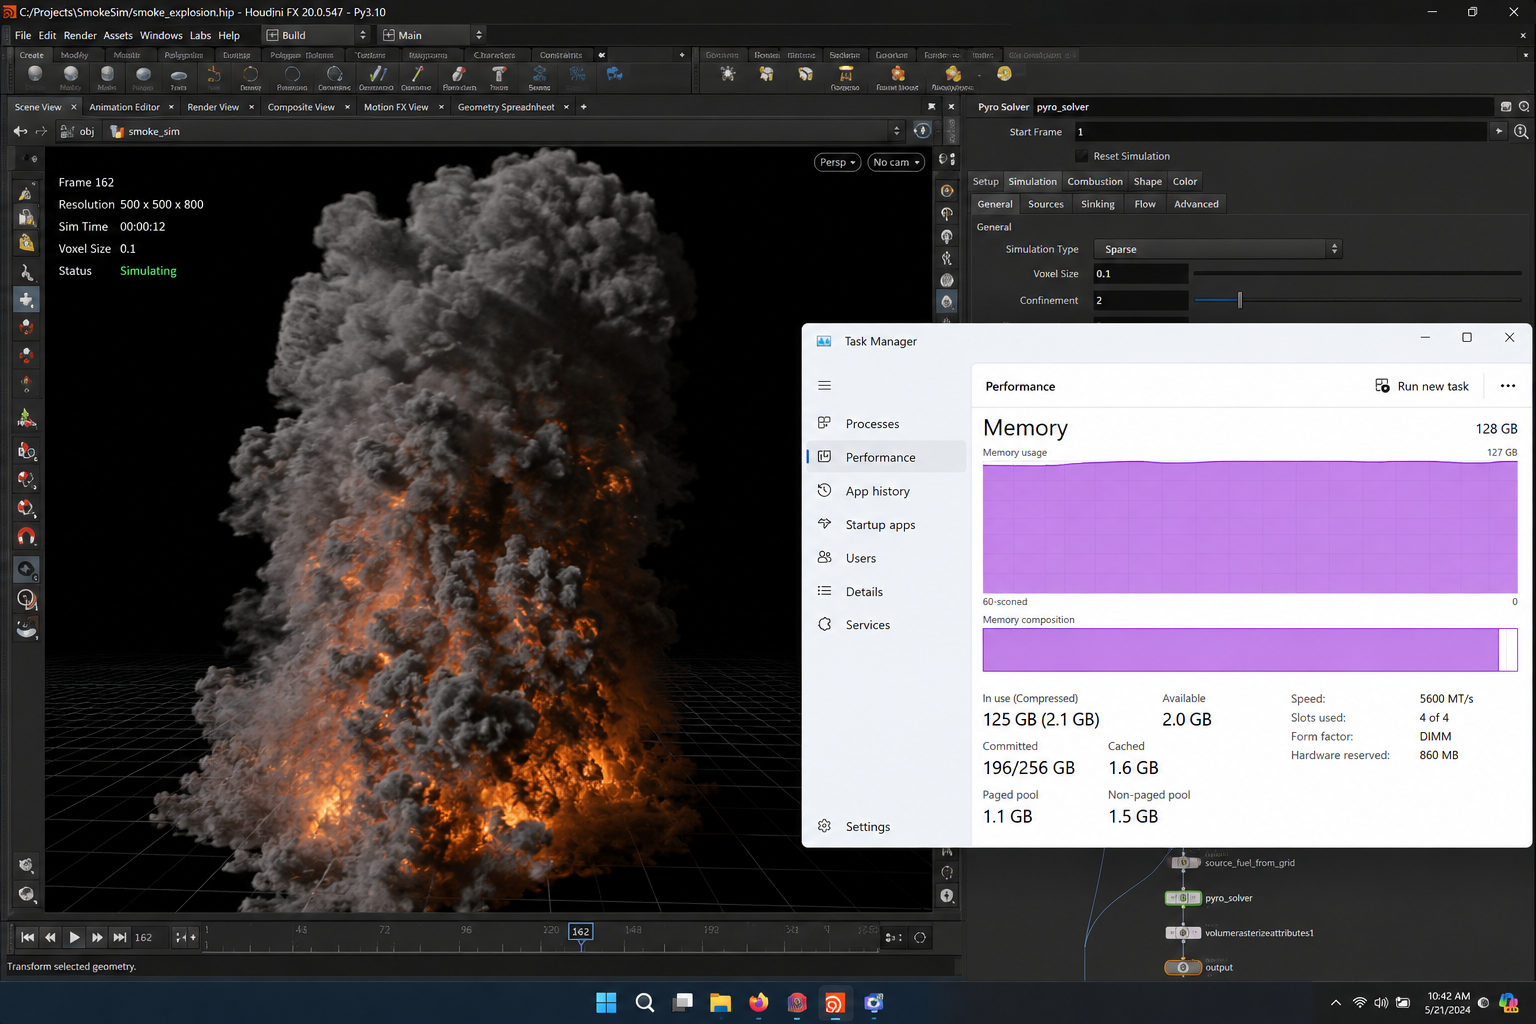The width and height of the screenshot is (1536, 1024).
Task: Open the Persp viewport dropdown
Action: (x=838, y=162)
